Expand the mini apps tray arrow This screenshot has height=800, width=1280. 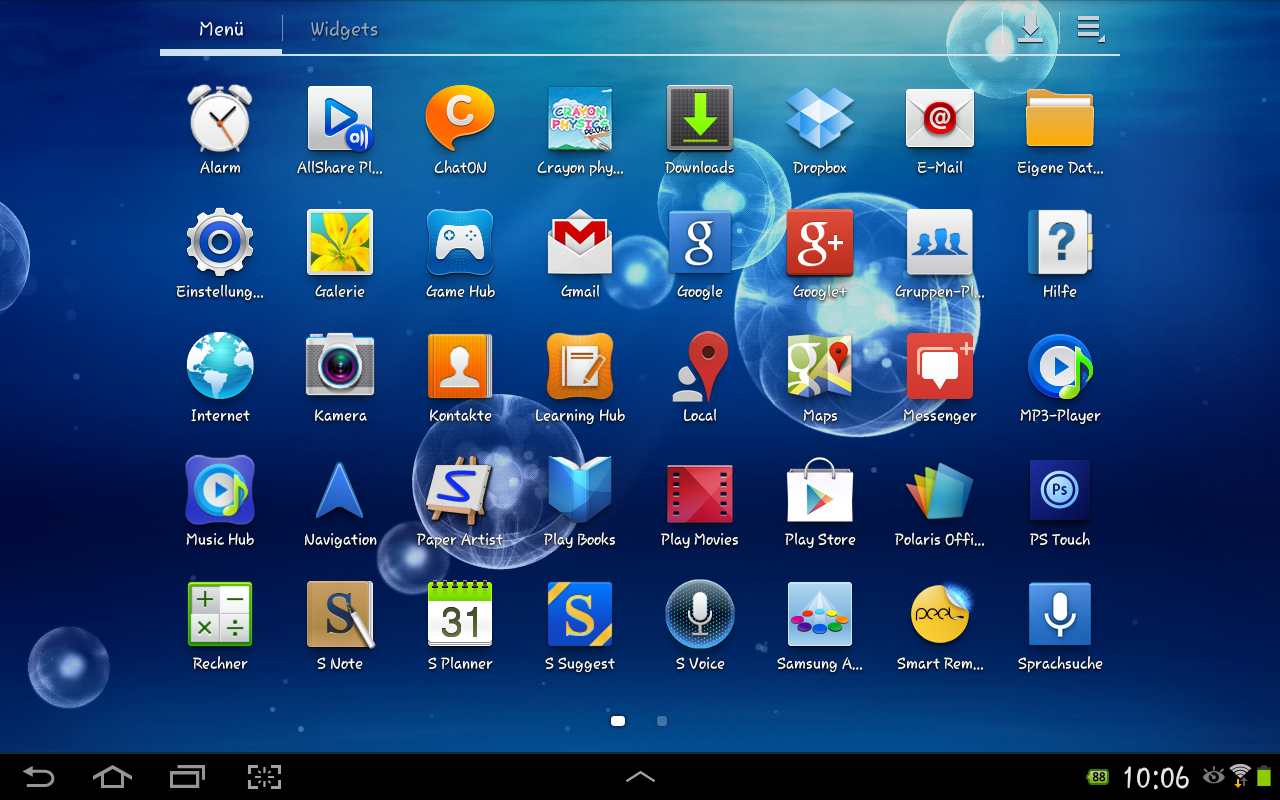tap(640, 776)
